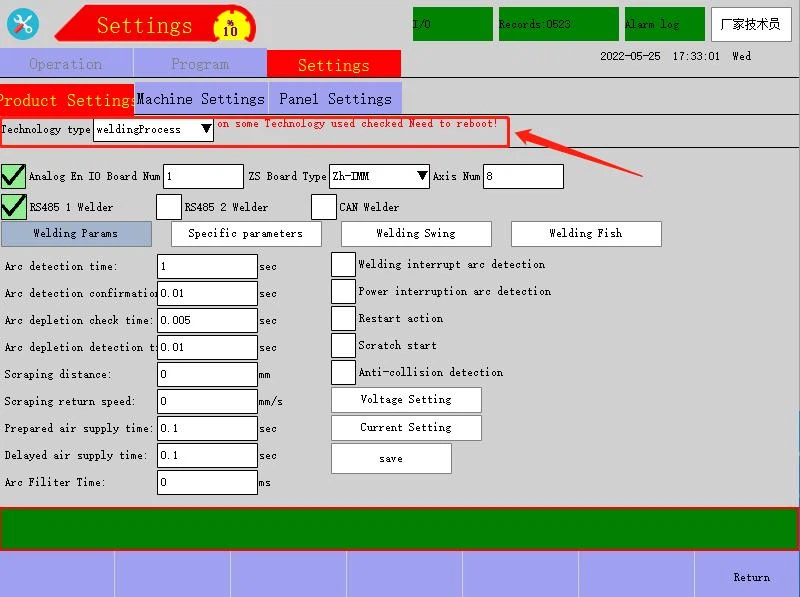Switch to the Operation tab
Viewport: 800px width, 597px height.
pos(66,64)
